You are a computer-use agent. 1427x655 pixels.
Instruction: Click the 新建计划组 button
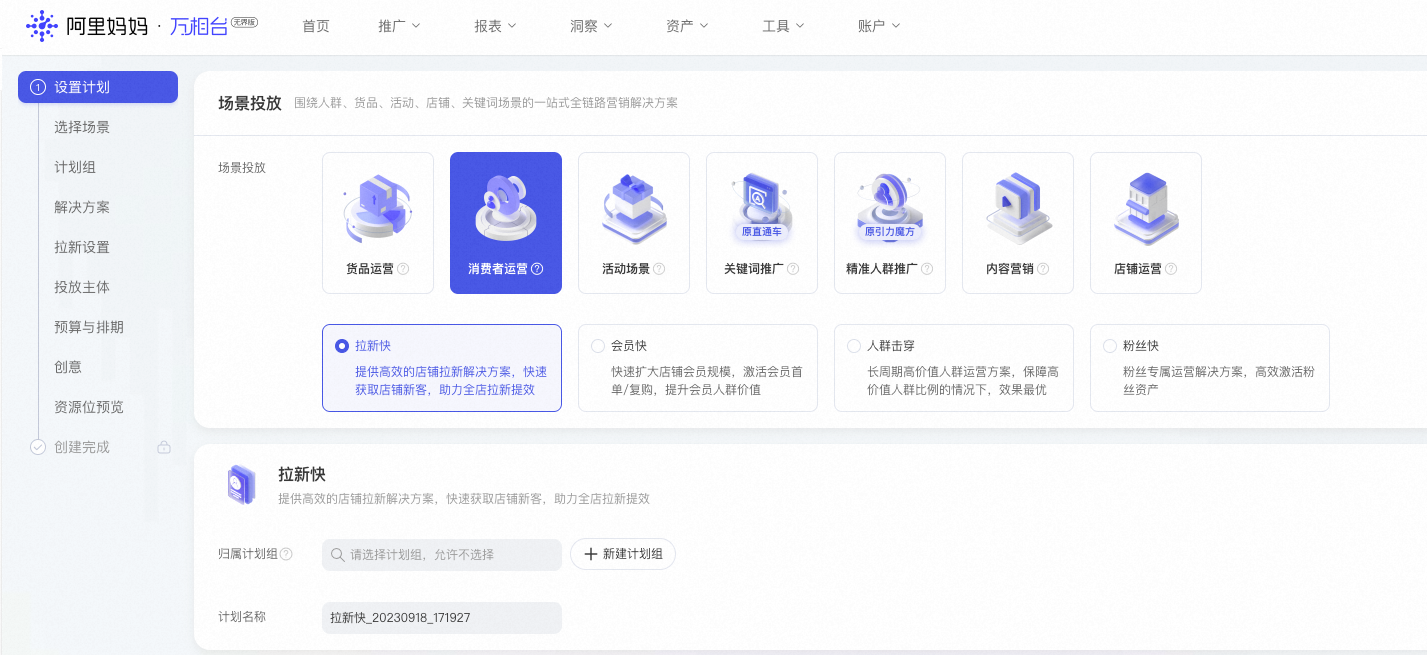(623, 554)
